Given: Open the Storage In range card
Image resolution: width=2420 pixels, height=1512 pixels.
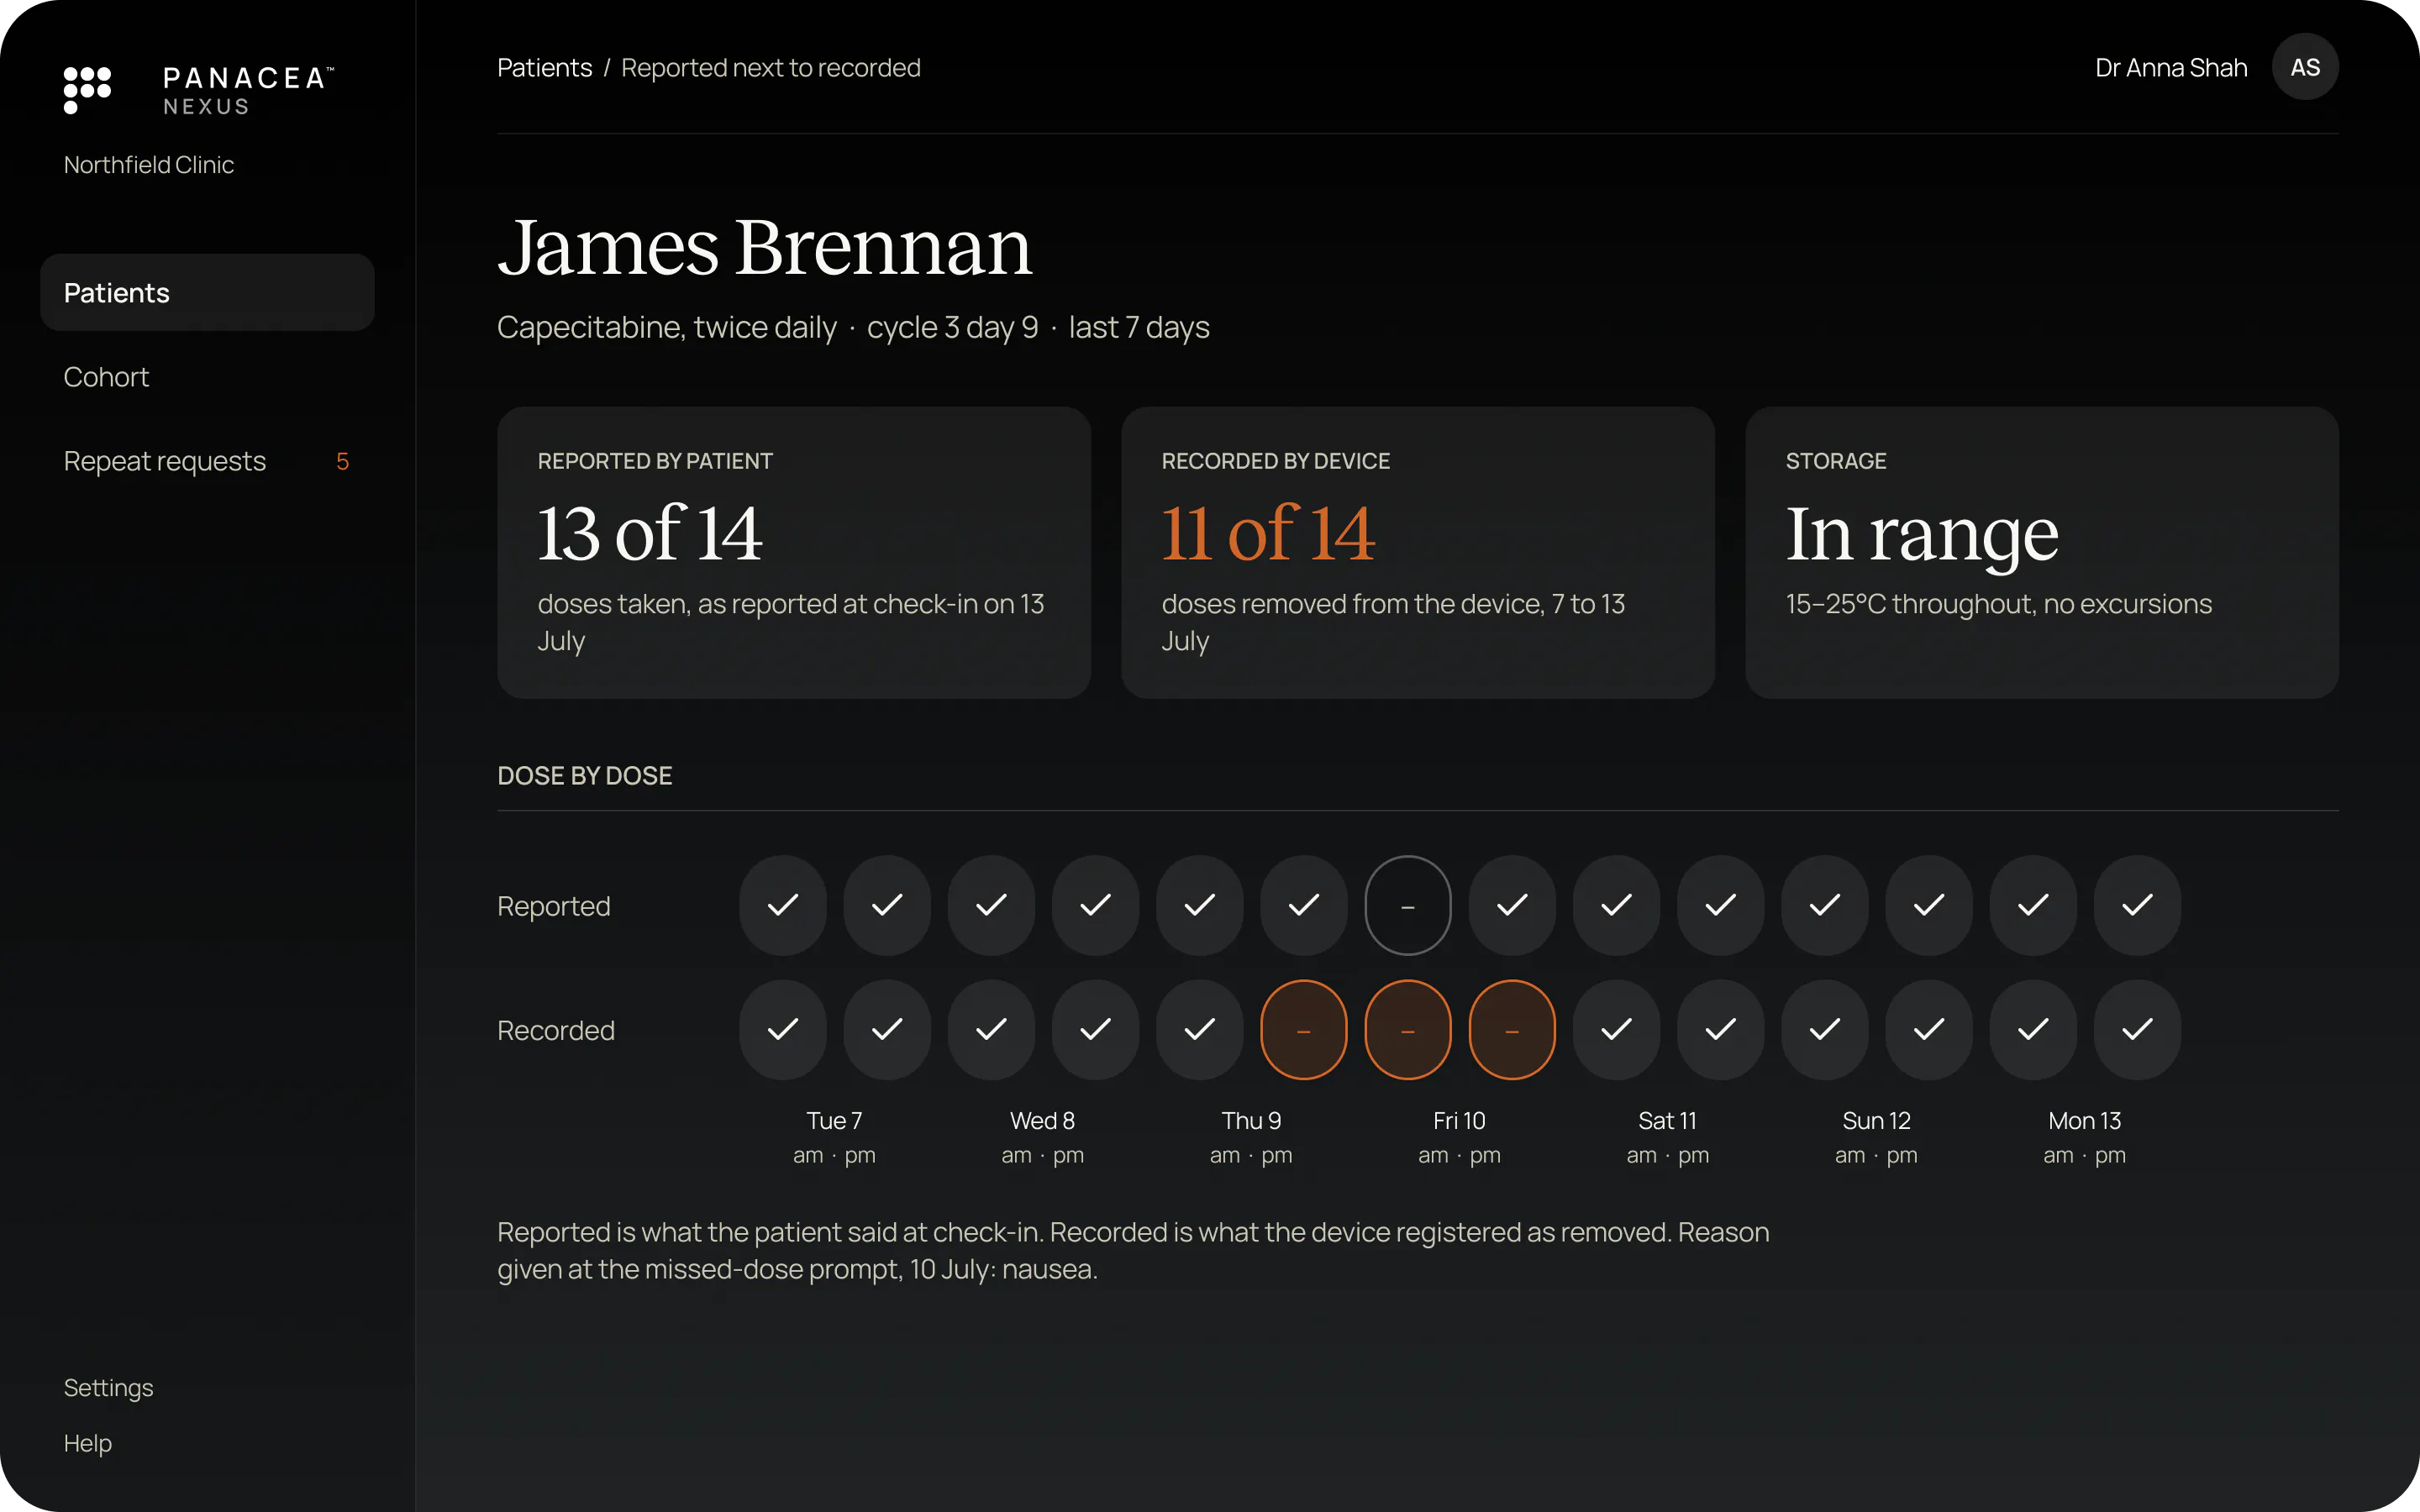Looking at the screenshot, I should coord(2042,552).
